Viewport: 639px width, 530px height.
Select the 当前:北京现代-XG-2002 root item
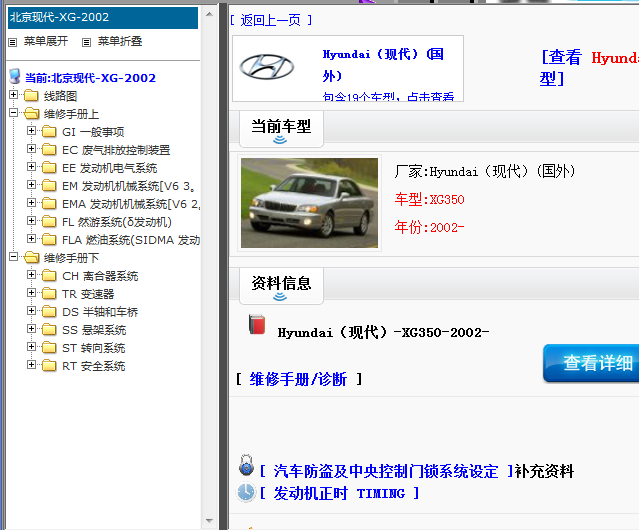click(x=90, y=77)
